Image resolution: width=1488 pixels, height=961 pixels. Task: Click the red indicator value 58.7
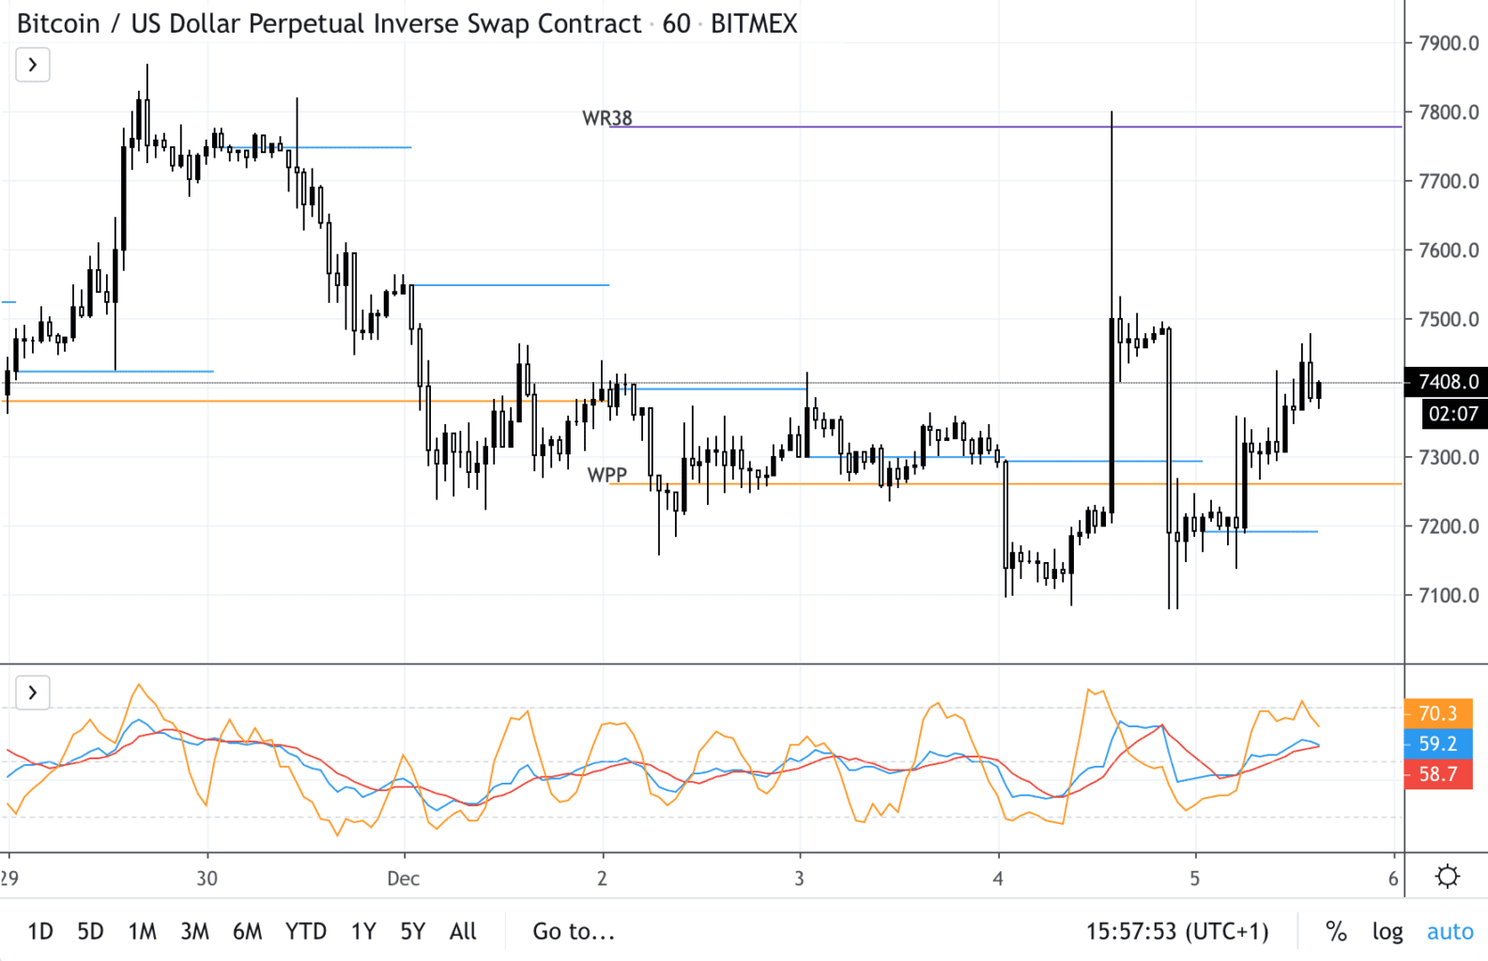pos(1438,774)
